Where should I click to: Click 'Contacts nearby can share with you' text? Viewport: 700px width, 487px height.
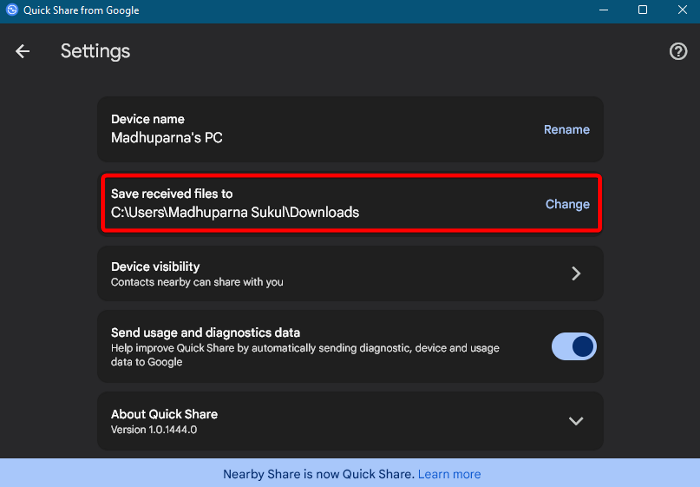[197, 282]
